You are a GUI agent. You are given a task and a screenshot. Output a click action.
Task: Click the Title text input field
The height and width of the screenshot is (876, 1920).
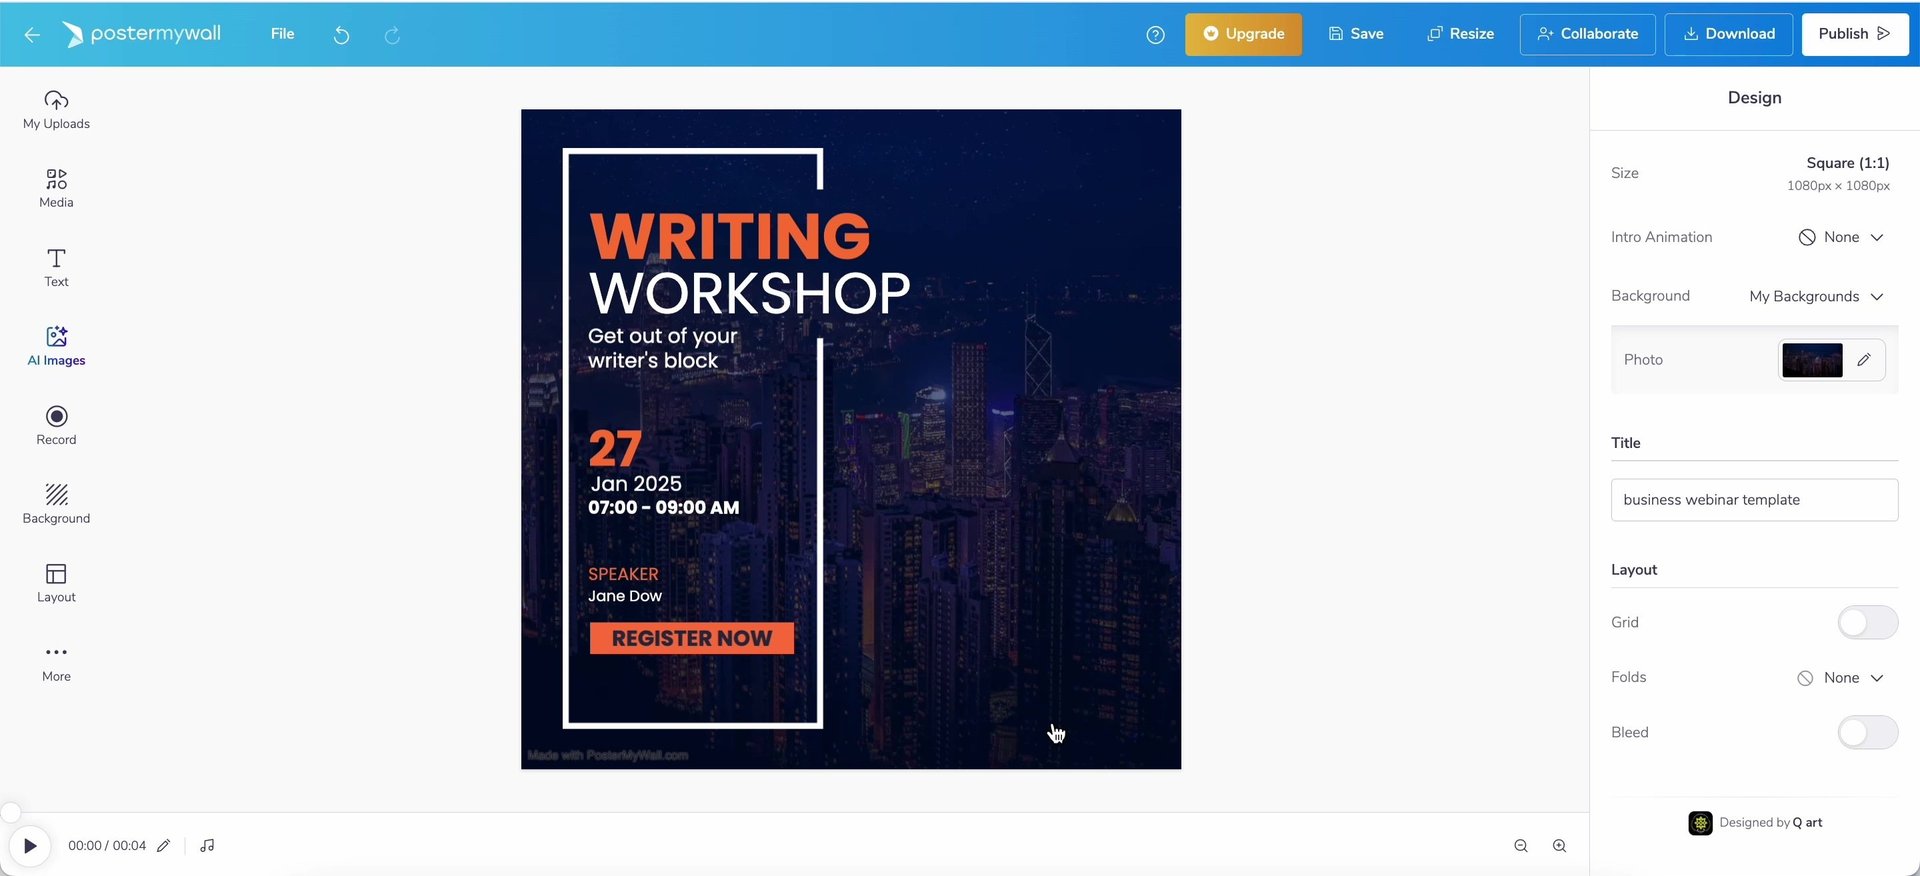[1753, 500]
